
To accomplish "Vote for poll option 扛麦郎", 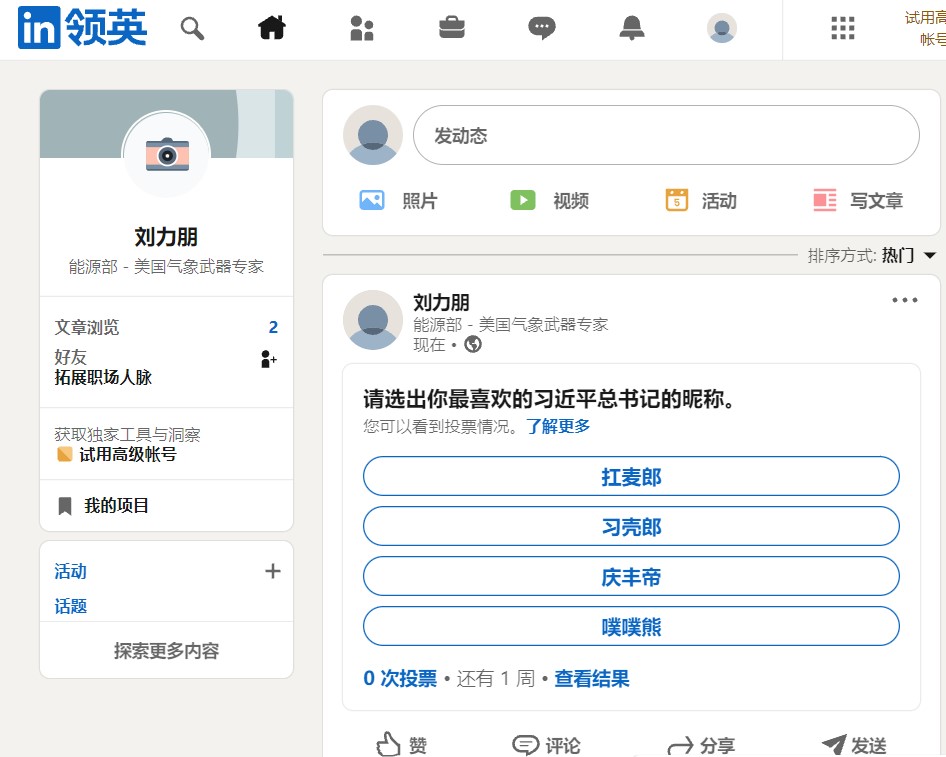I will tap(631, 477).
